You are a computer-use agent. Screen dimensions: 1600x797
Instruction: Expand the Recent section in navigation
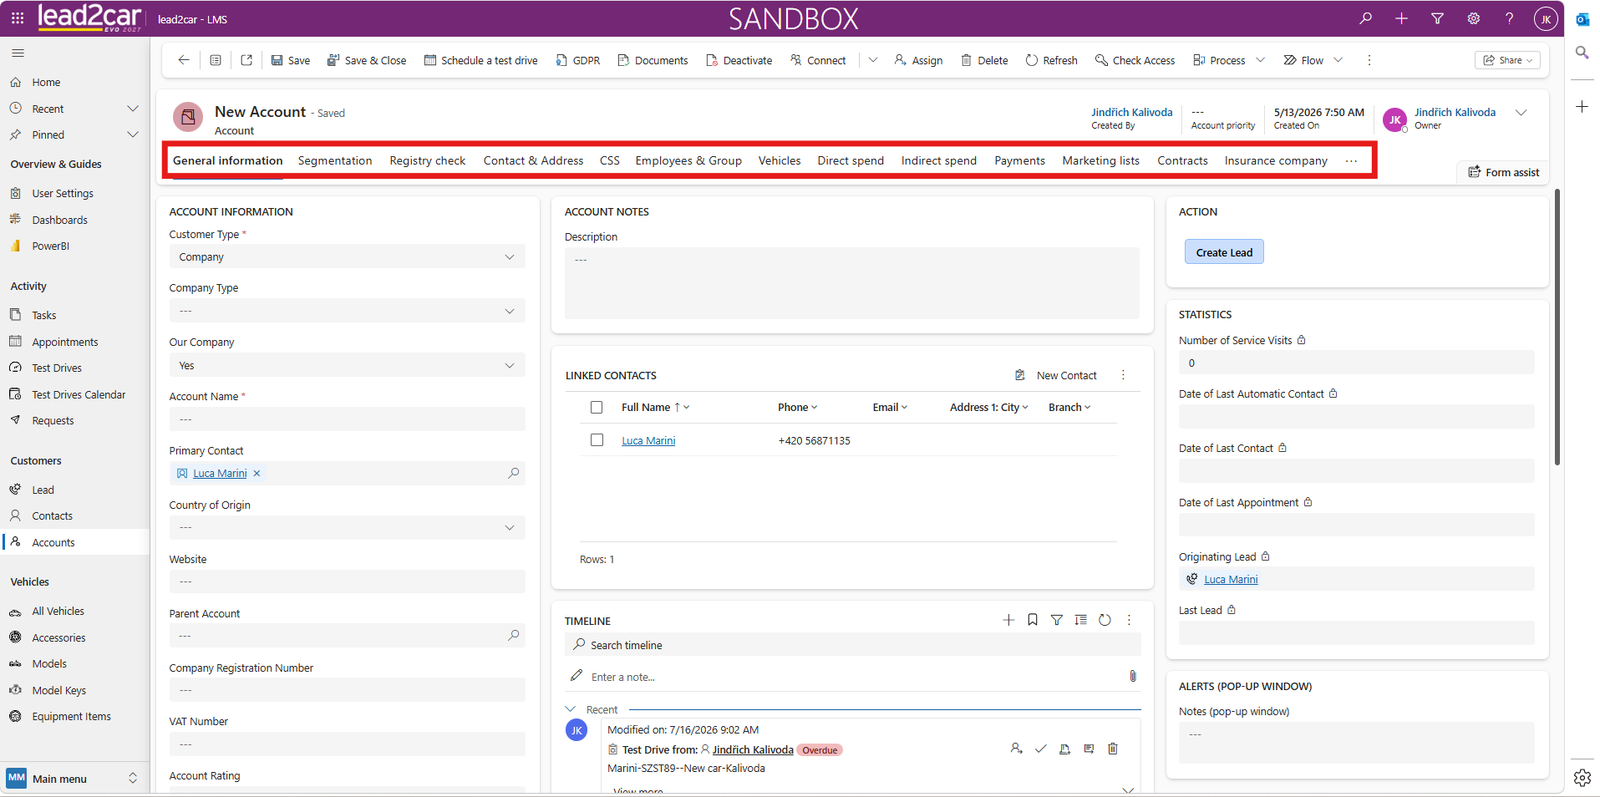coord(132,108)
